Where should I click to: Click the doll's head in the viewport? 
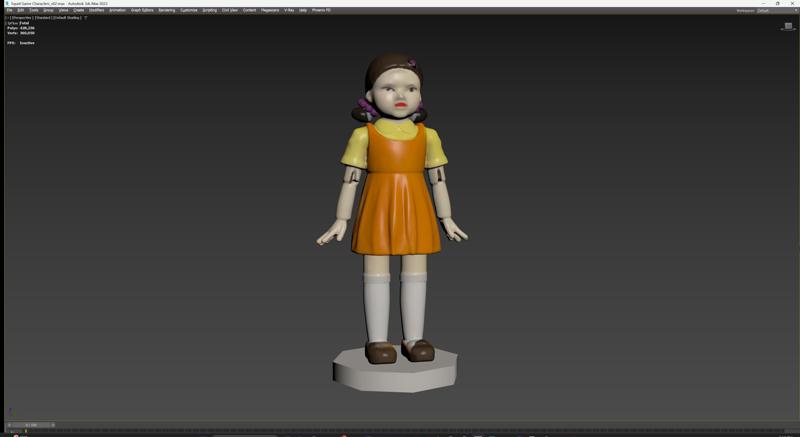(394, 86)
